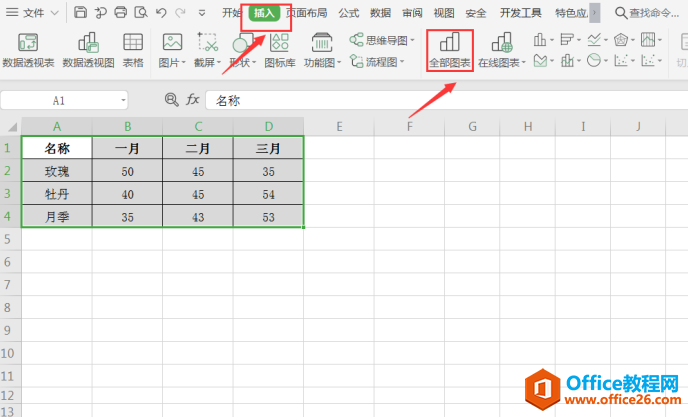This screenshot has width=688, height=417.
Task: Click the Print icon in quick access toolbar
Action: (120, 12)
